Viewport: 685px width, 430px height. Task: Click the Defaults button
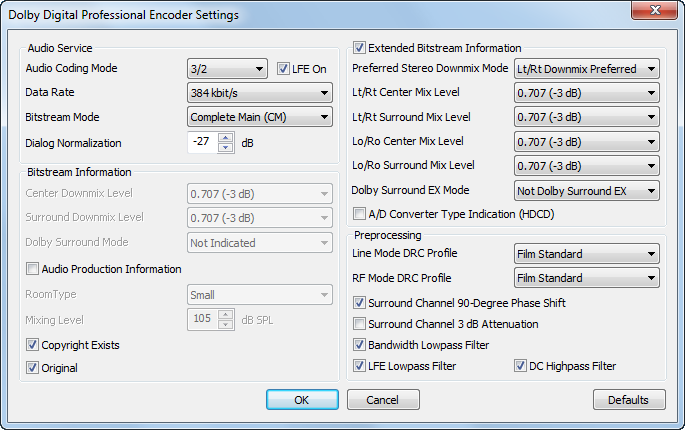point(629,399)
